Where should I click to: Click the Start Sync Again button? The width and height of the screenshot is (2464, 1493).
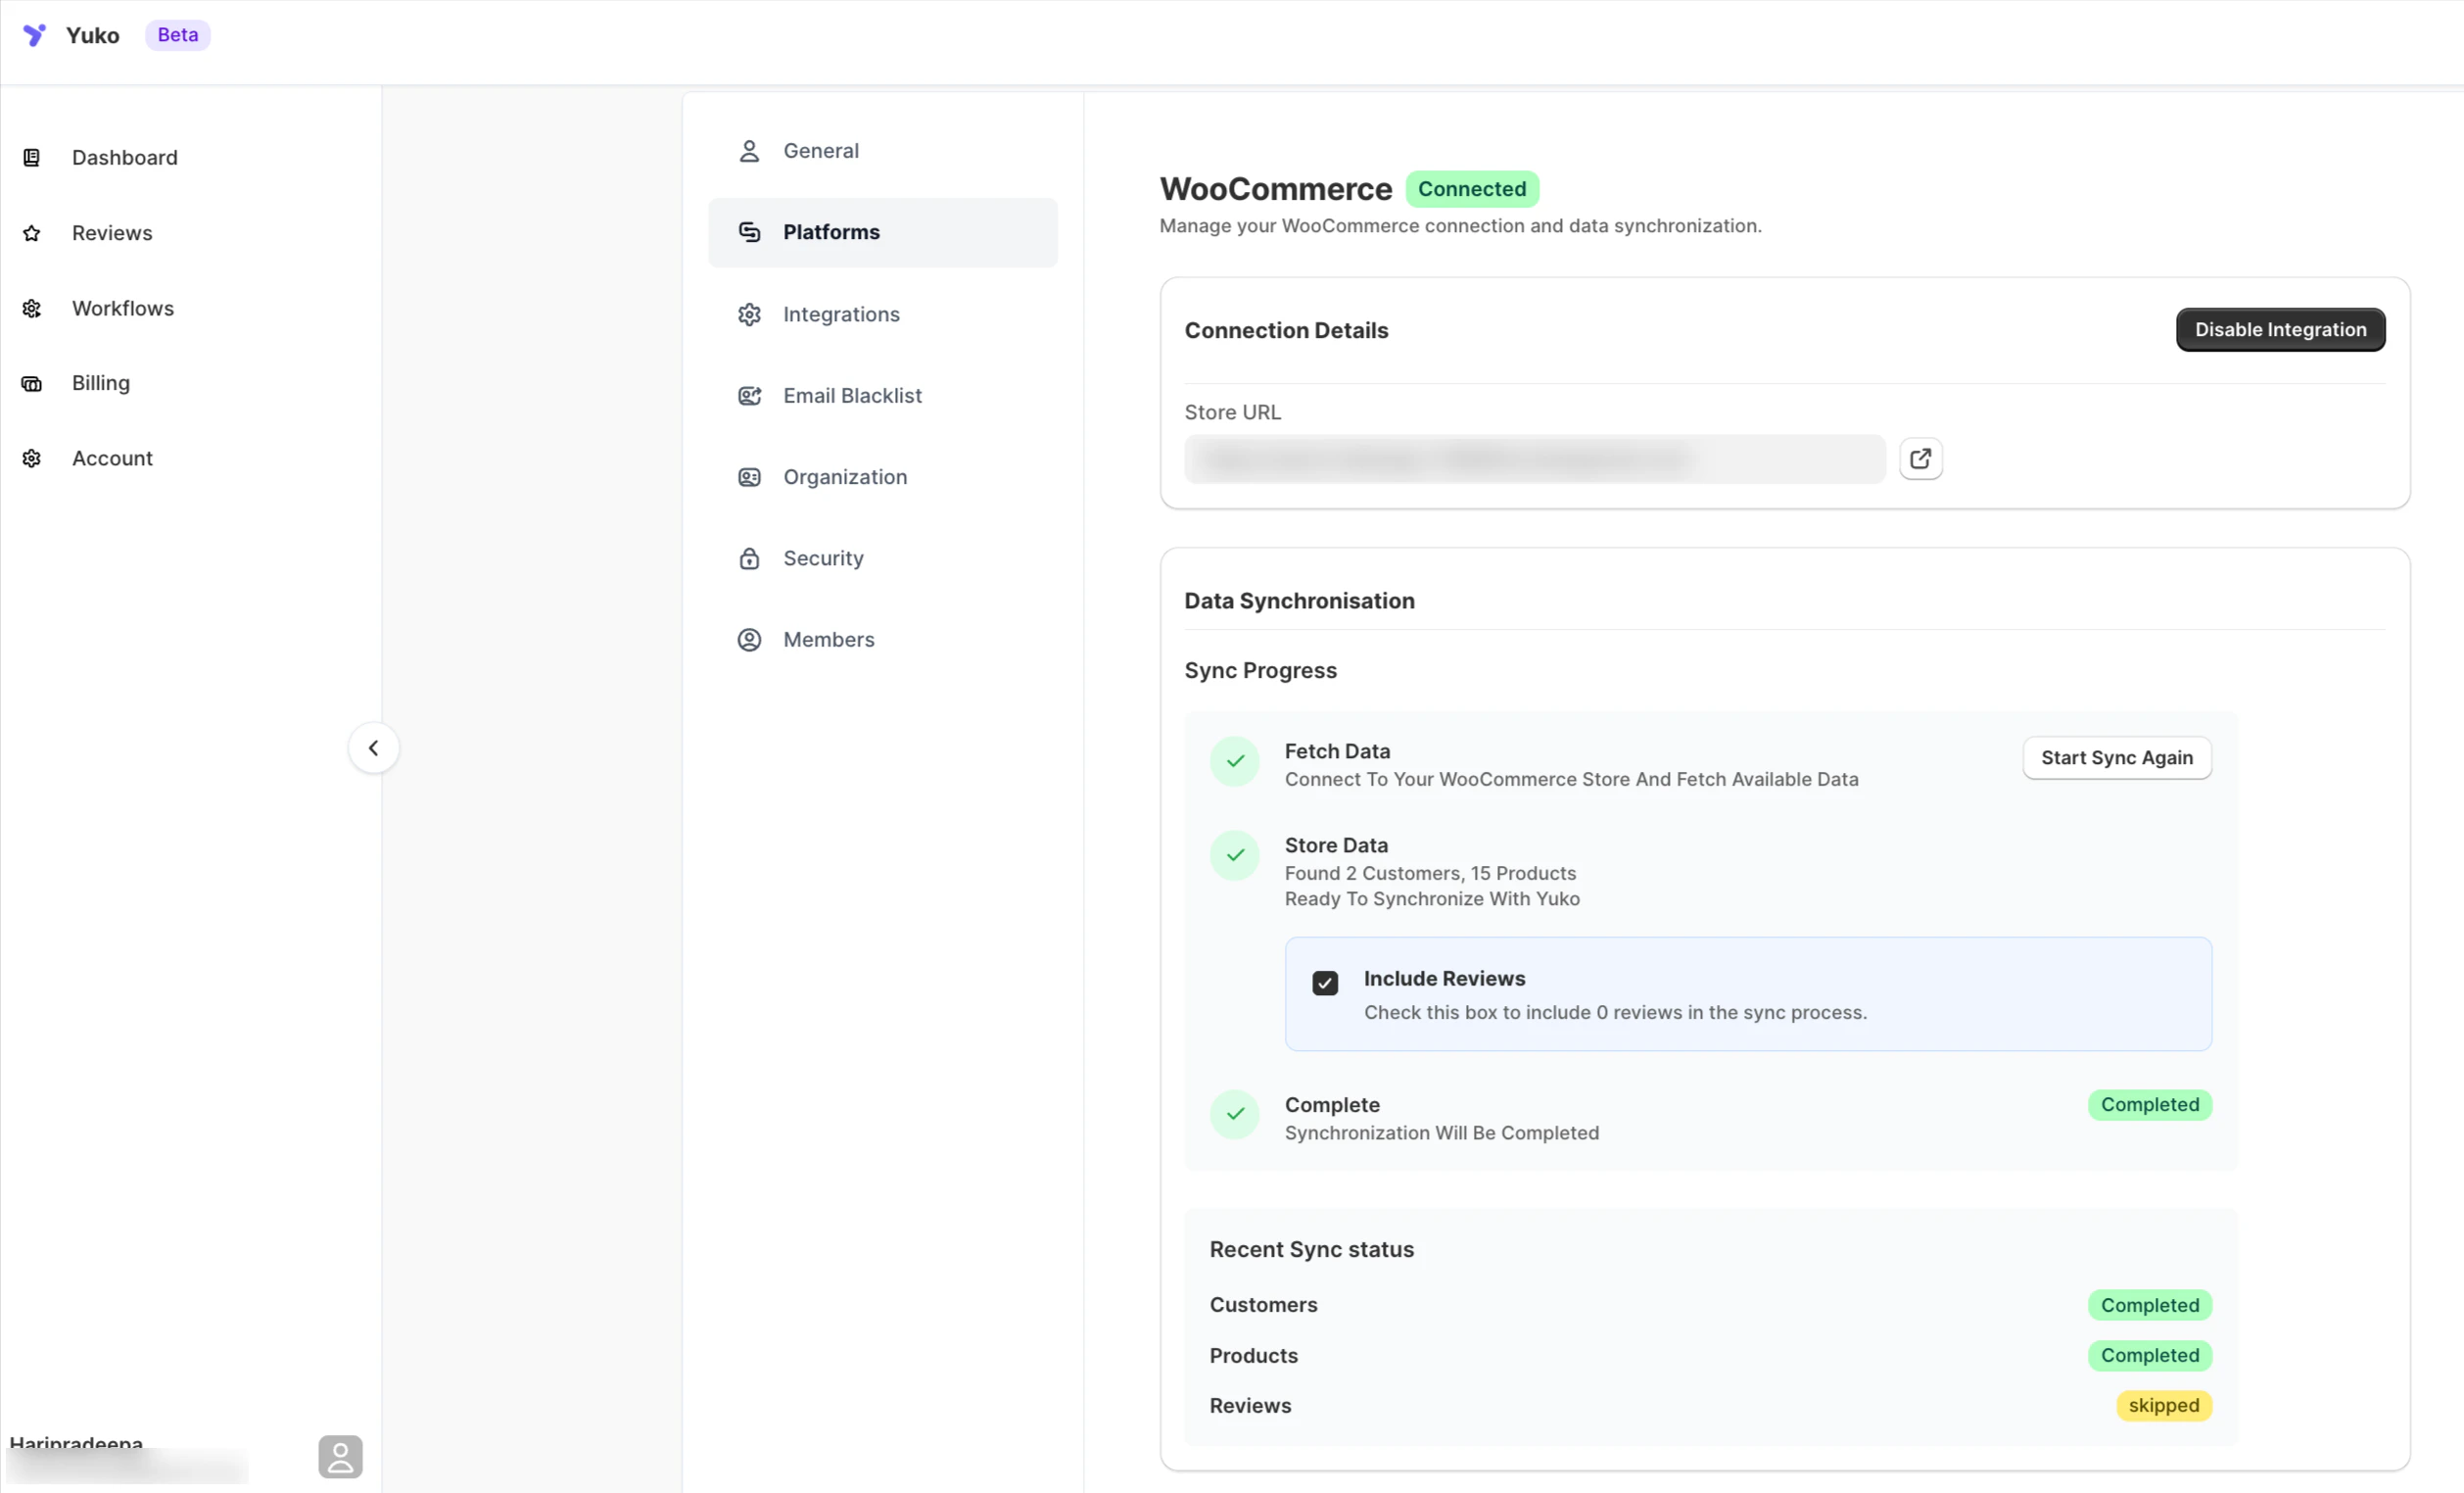(2117, 758)
